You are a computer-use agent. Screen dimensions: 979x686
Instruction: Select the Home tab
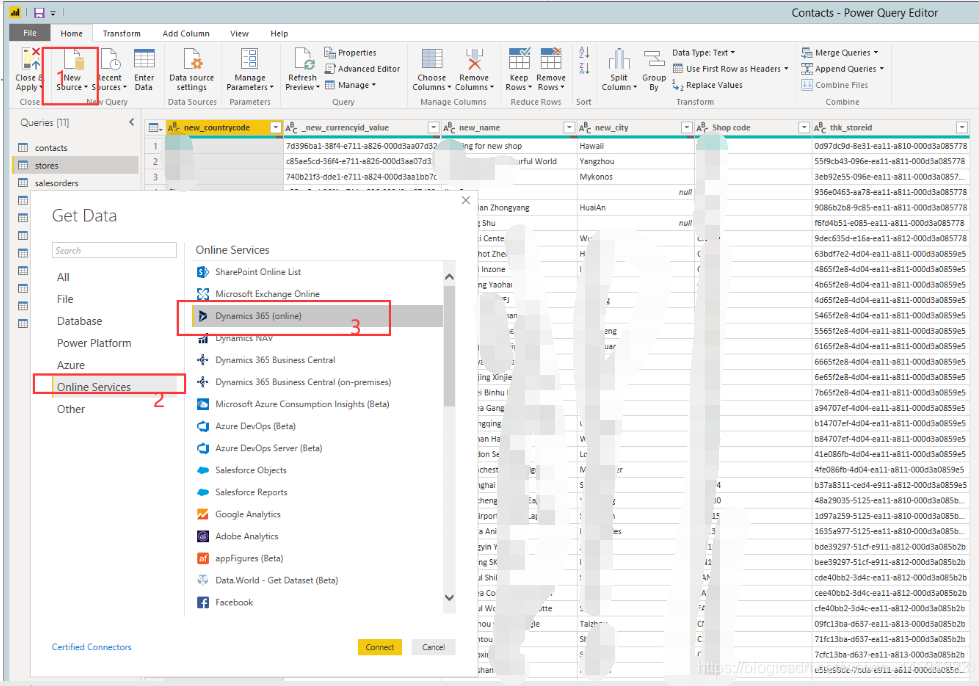[x=71, y=34]
